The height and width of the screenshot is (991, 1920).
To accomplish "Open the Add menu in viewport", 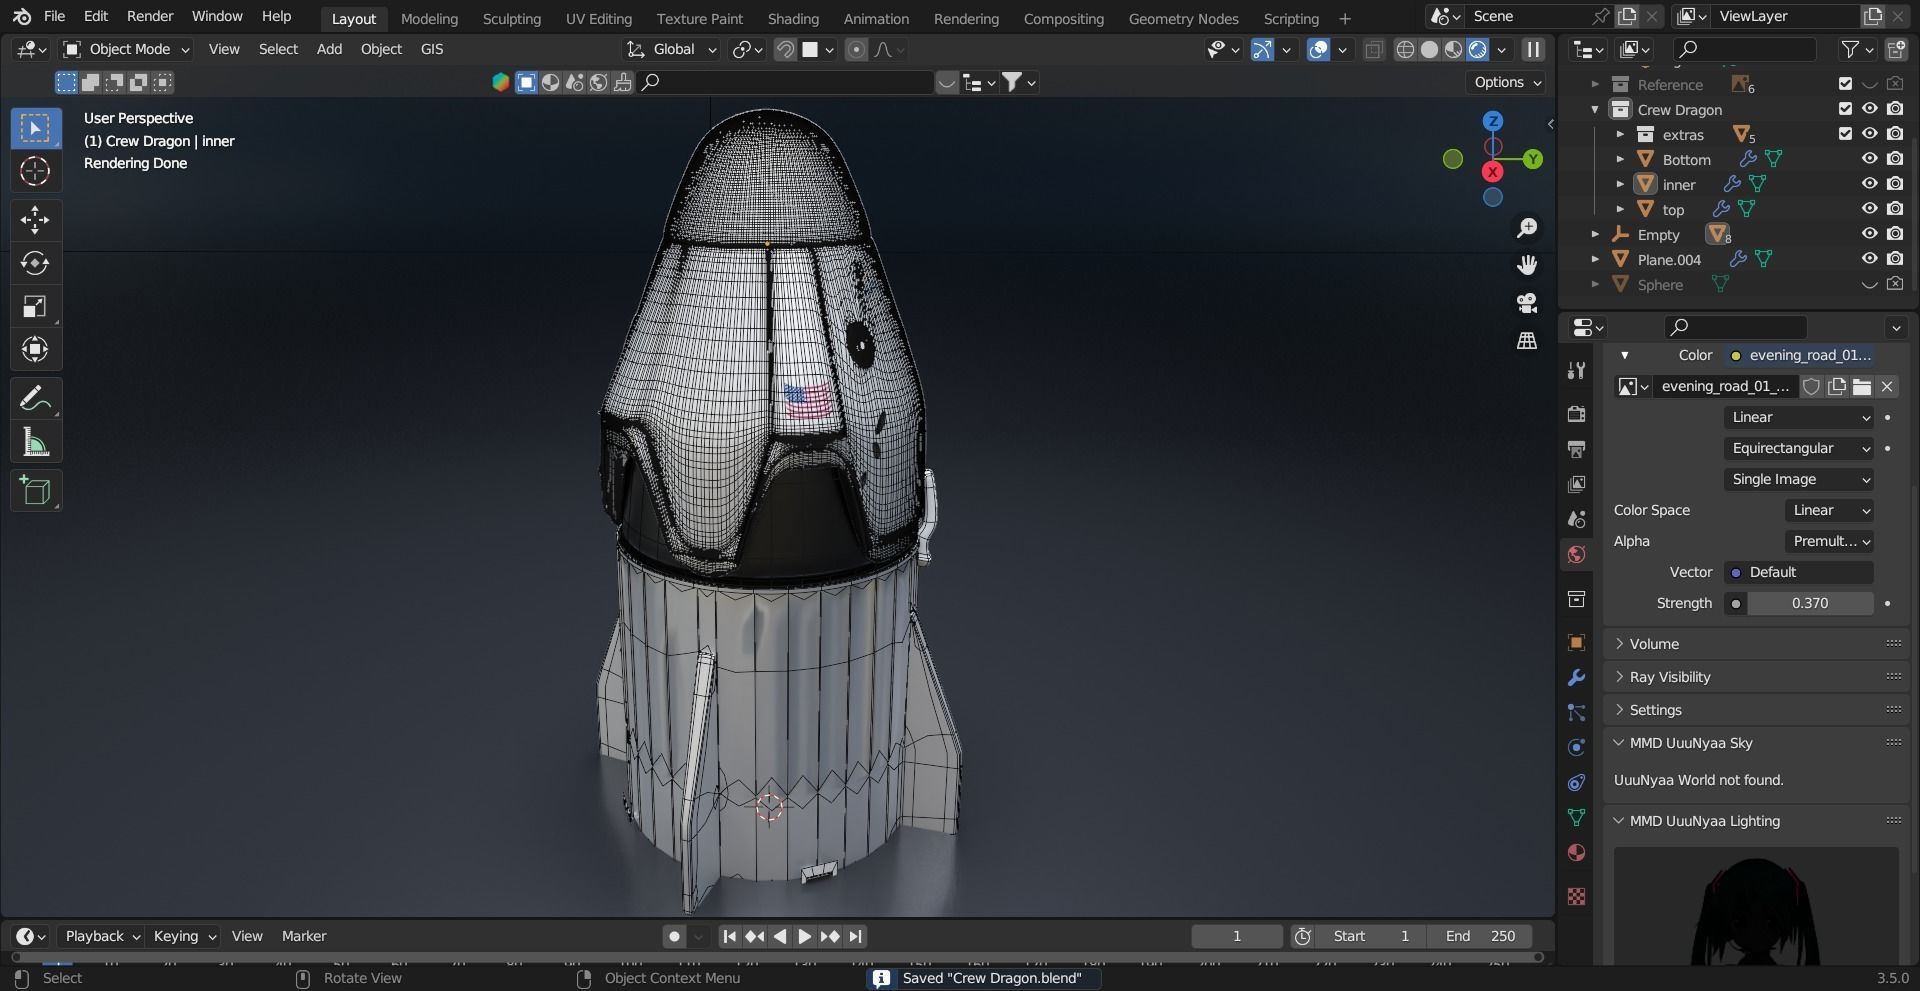I will (329, 49).
